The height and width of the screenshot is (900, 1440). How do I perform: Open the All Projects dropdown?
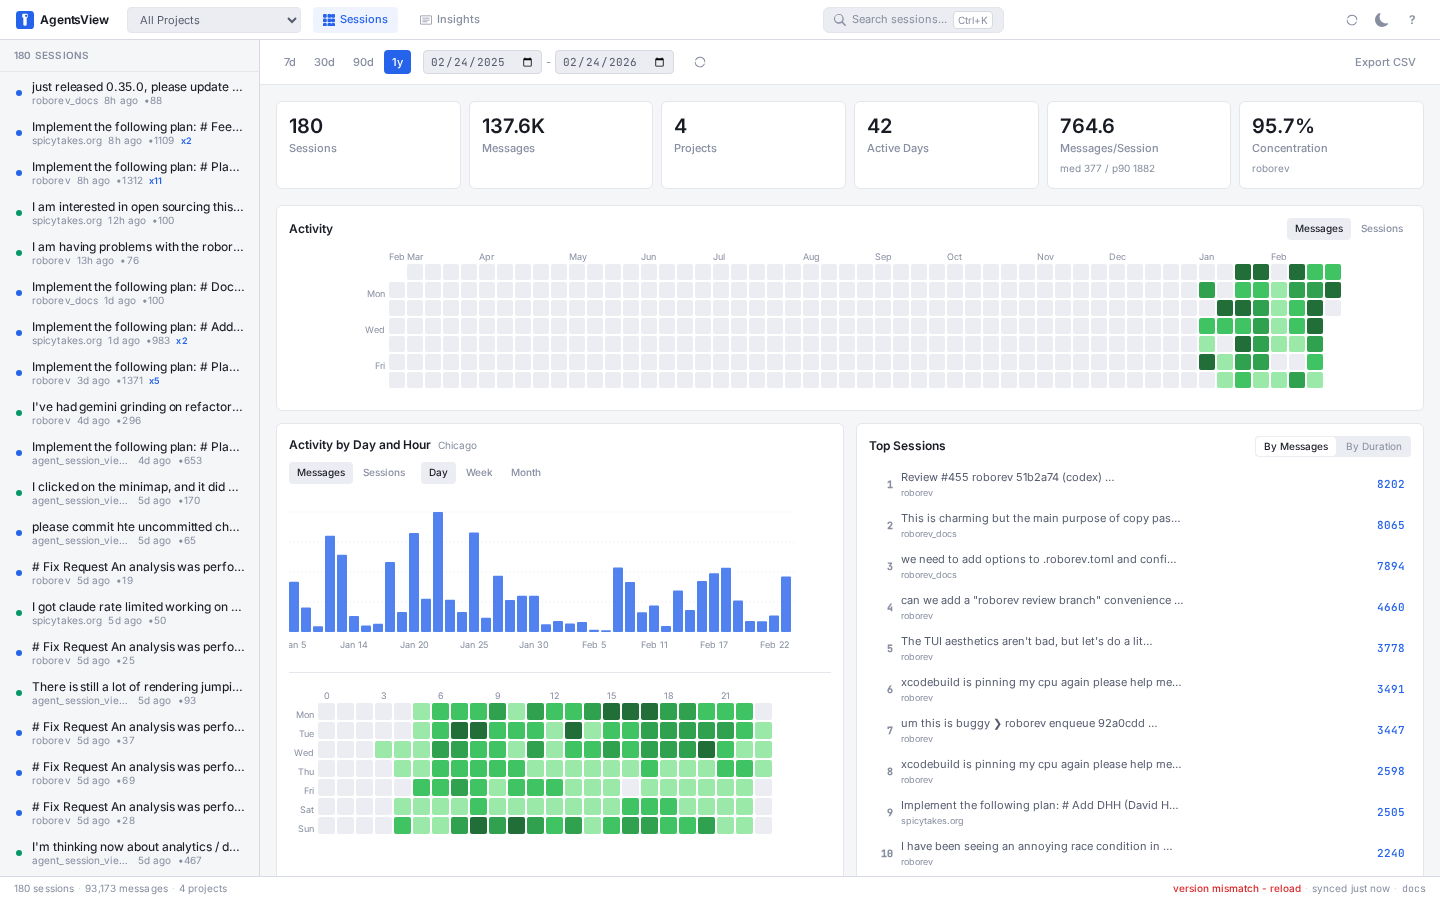pyautogui.click(x=213, y=19)
